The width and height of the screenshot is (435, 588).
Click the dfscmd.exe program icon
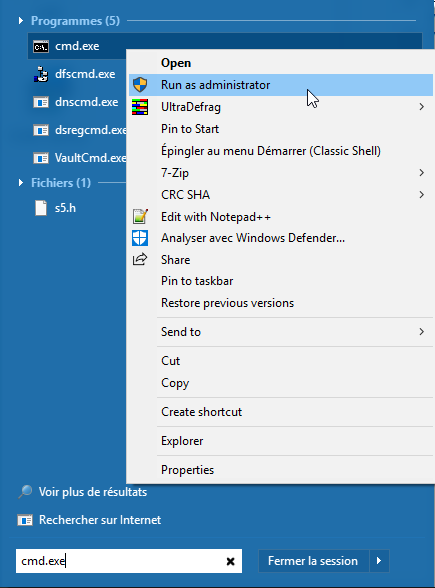(x=40, y=74)
